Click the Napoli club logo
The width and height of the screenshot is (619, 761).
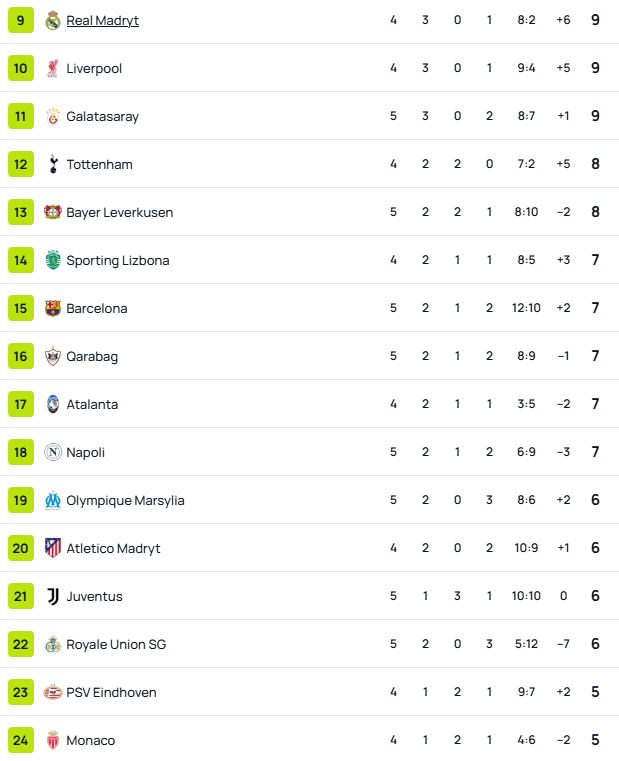[53, 452]
